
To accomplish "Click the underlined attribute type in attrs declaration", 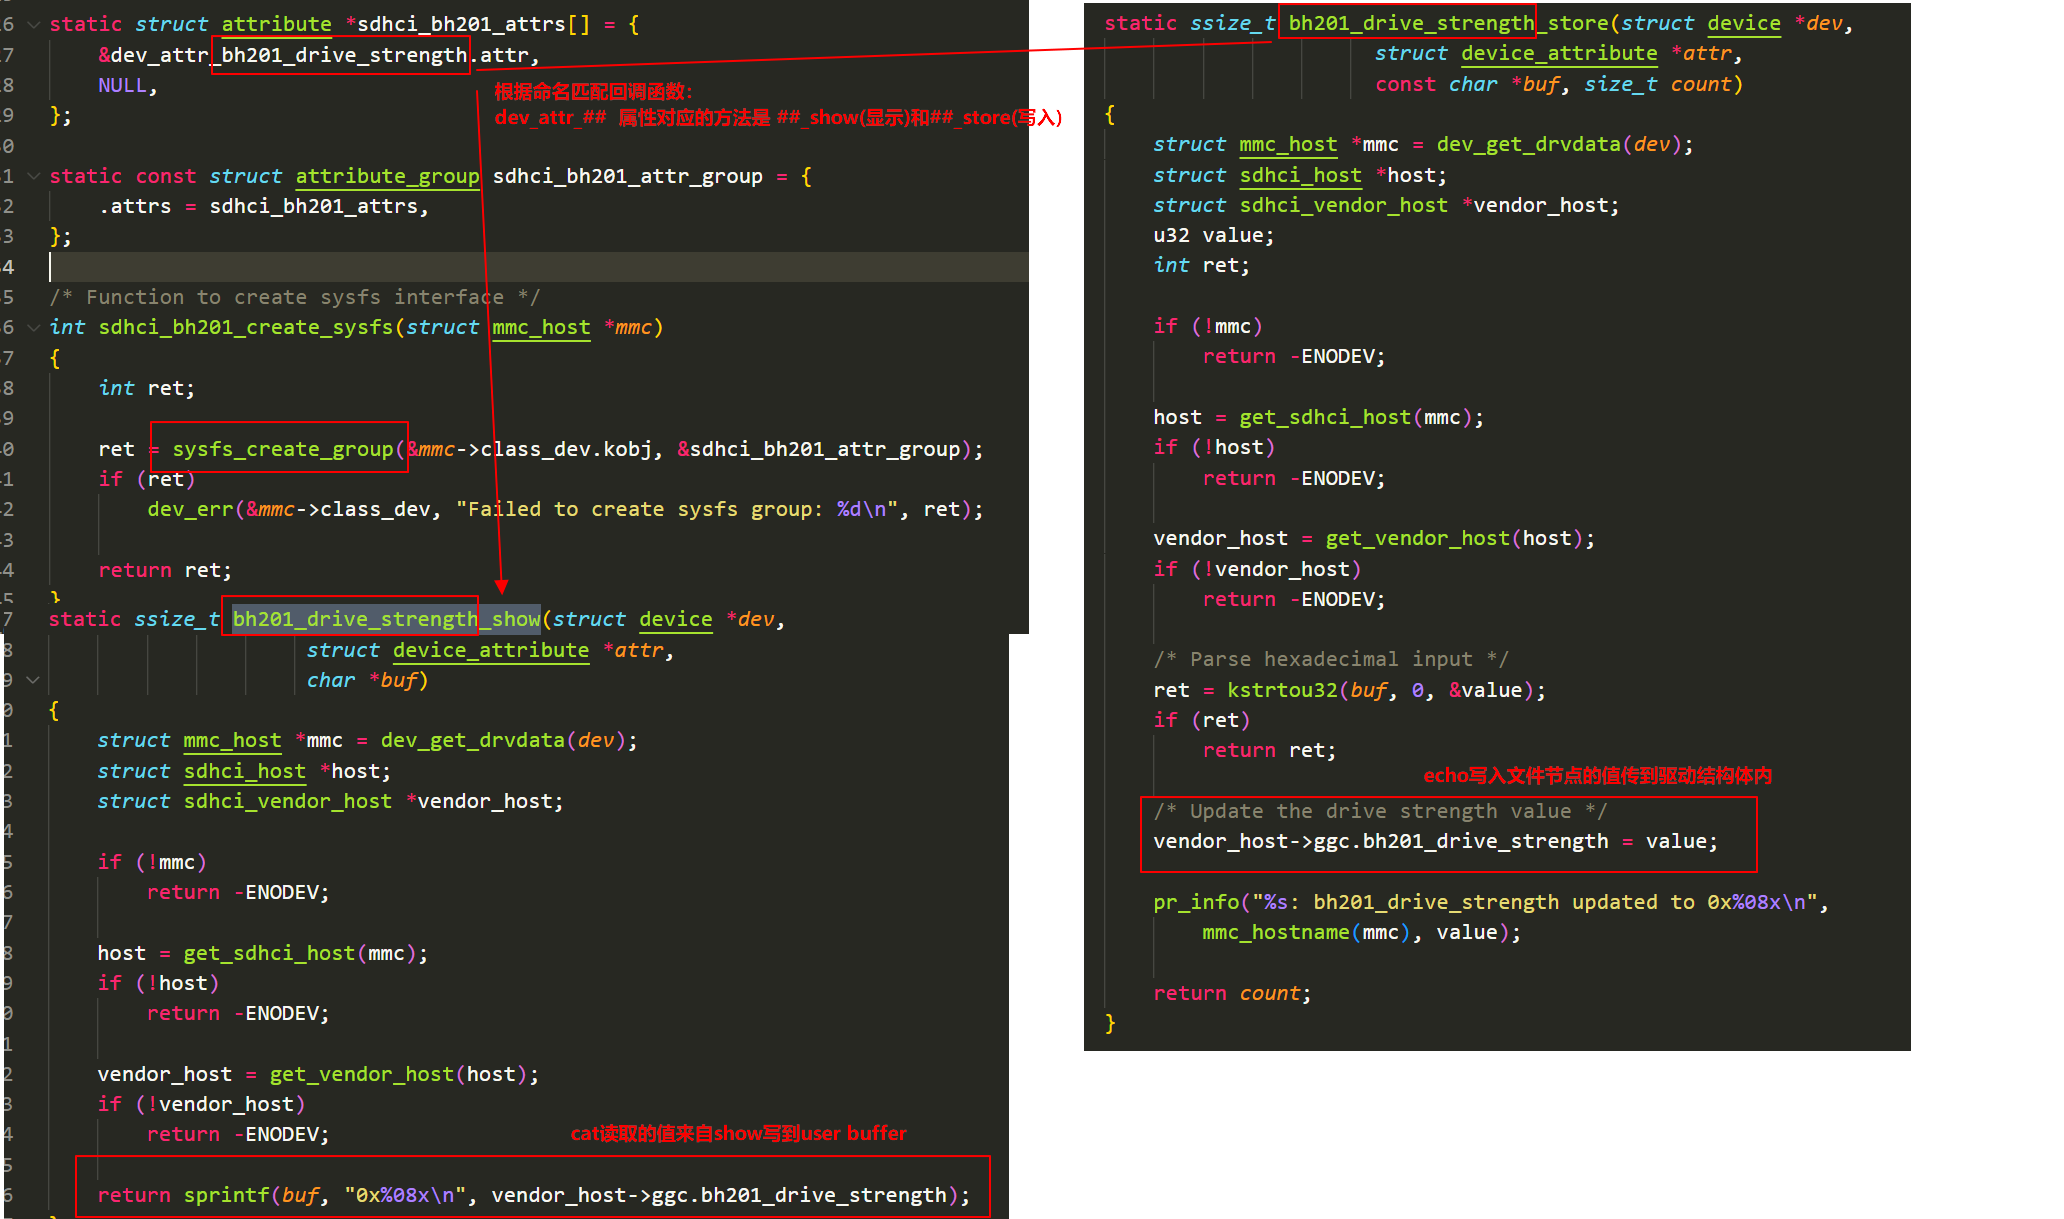I will [x=276, y=24].
